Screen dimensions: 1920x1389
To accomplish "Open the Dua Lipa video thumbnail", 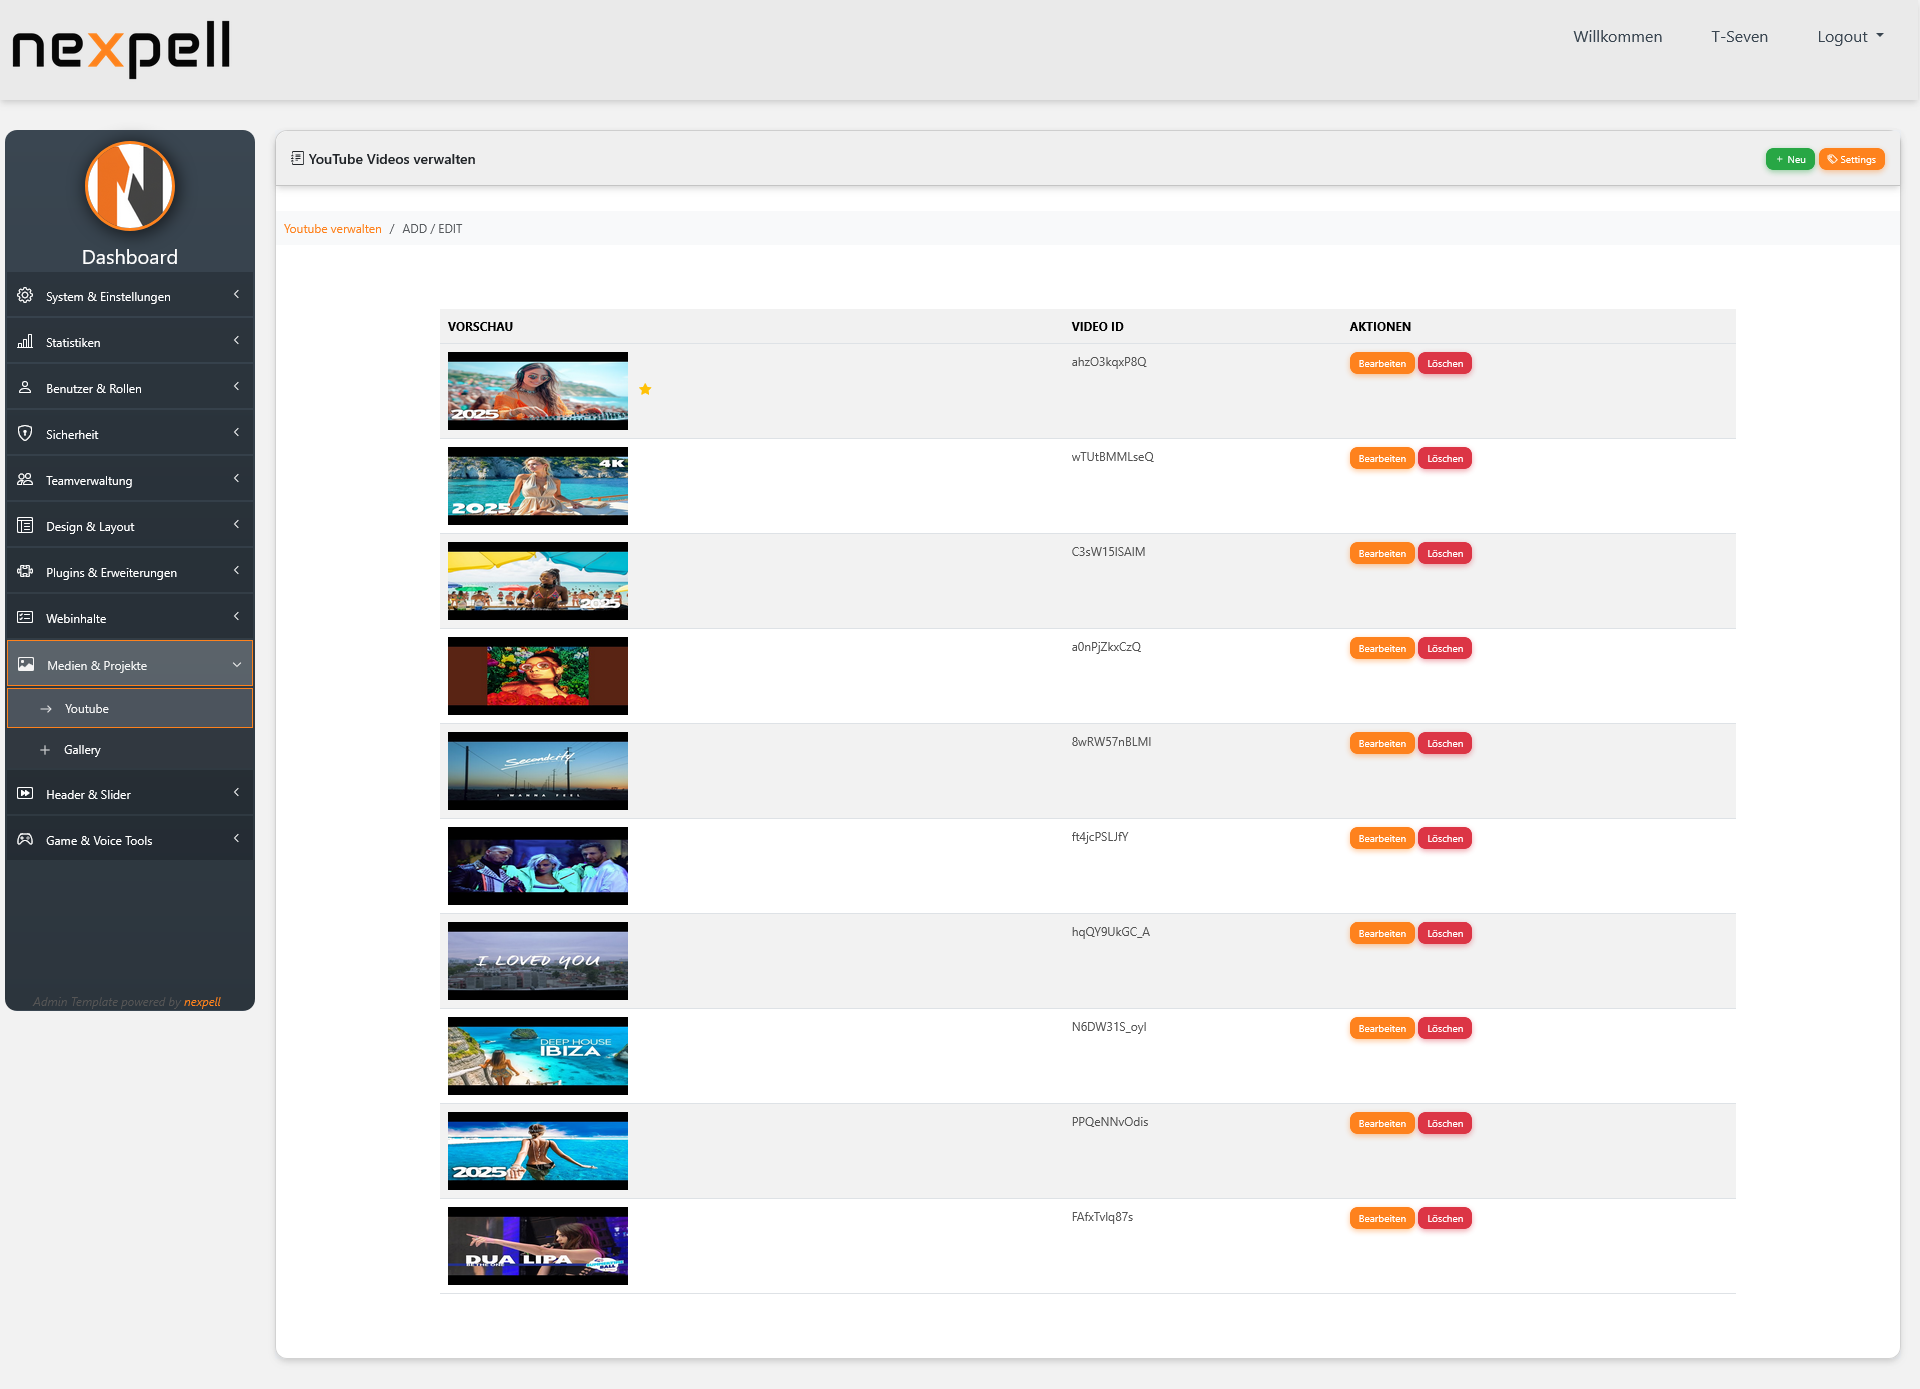I will (537, 1245).
